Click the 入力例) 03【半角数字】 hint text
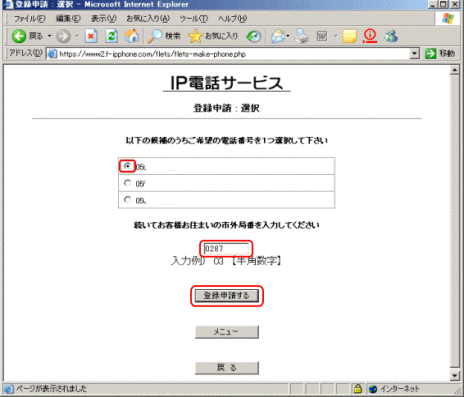 pyautogui.click(x=227, y=261)
